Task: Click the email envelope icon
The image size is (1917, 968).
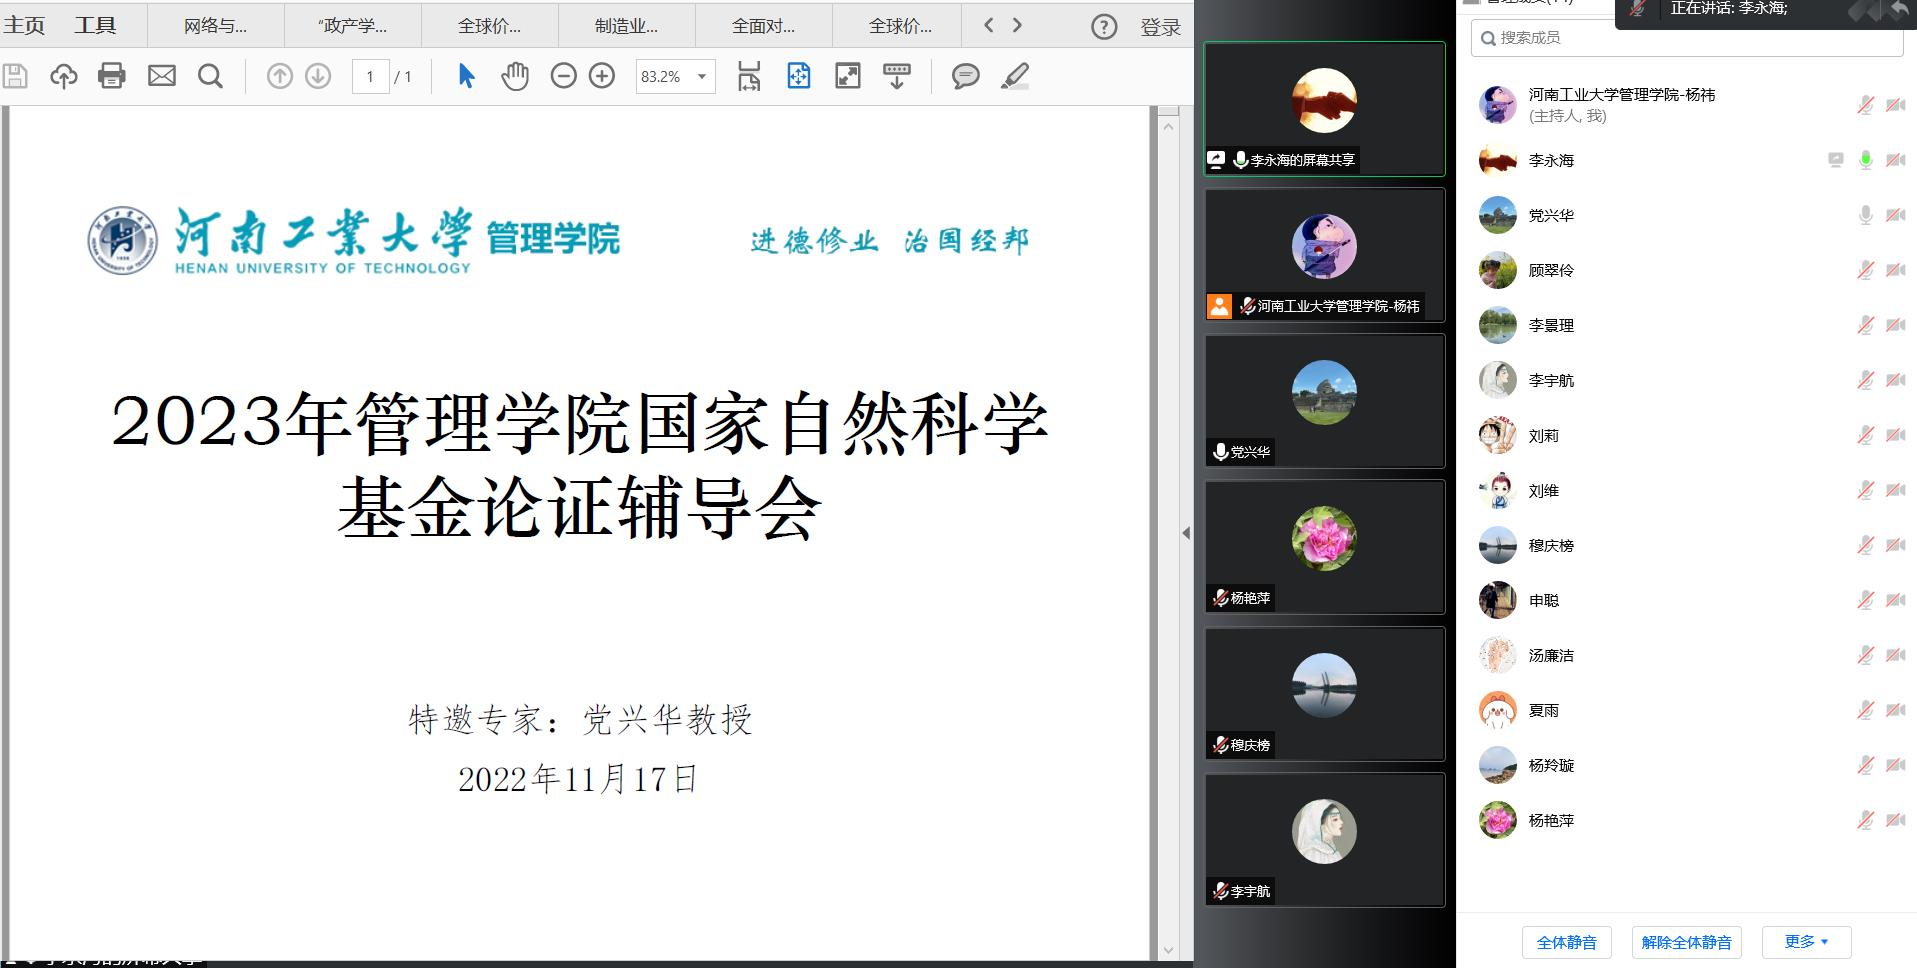Action: 162,76
